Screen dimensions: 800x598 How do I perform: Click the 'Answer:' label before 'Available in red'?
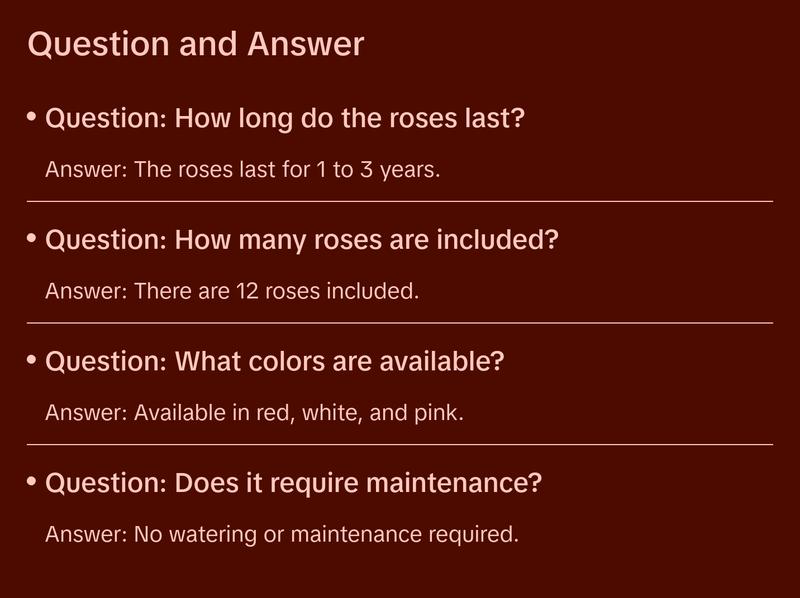86,412
